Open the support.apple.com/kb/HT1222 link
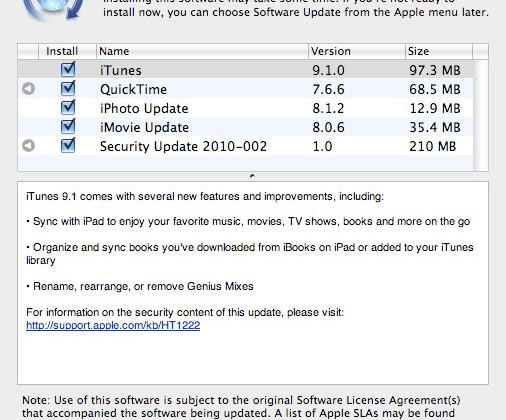This screenshot has width=506, height=420. 113,325
